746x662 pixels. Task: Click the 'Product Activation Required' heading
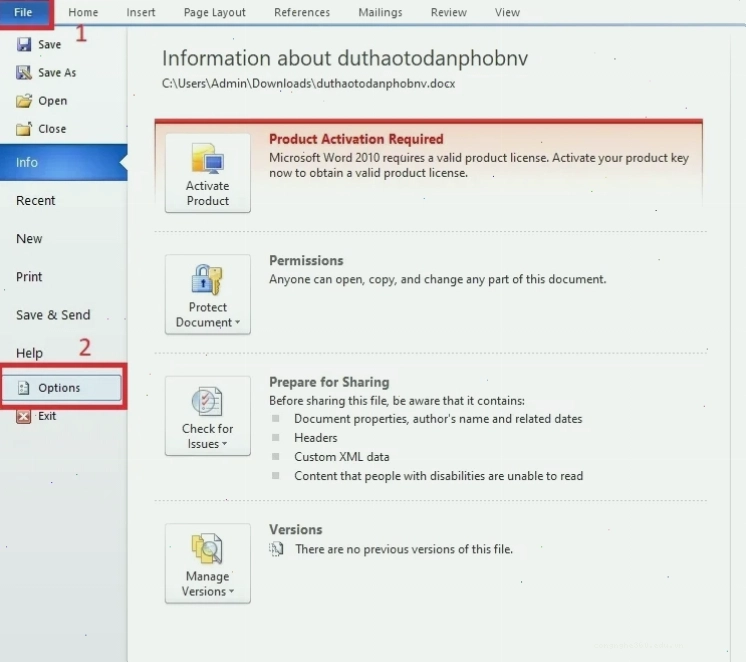[x=356, y=139]
